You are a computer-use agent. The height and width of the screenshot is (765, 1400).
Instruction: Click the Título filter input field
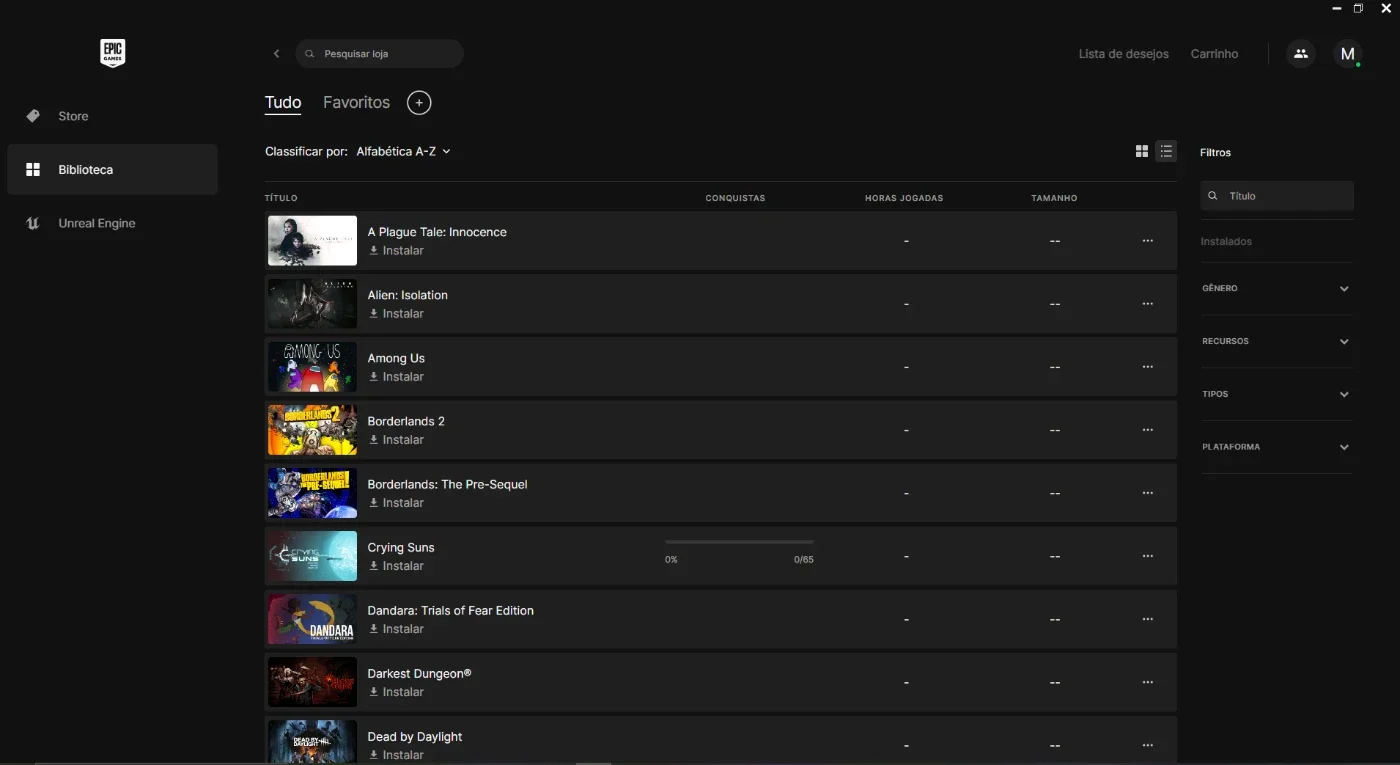tap(1277, 196)
